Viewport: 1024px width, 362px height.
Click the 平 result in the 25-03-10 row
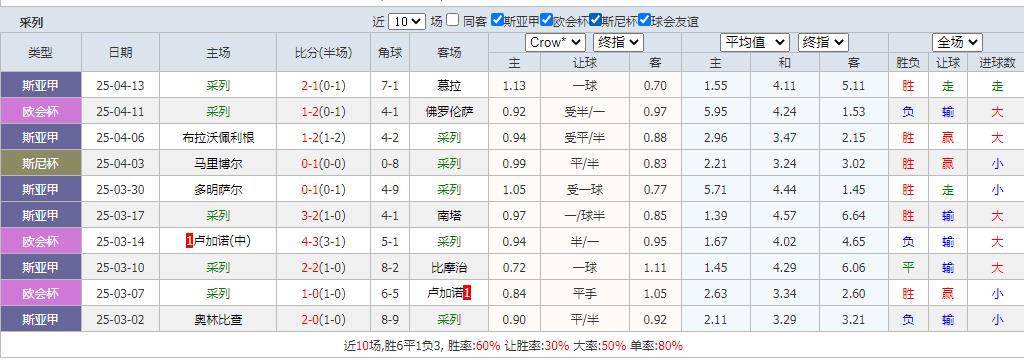click(x=908, y=268)
